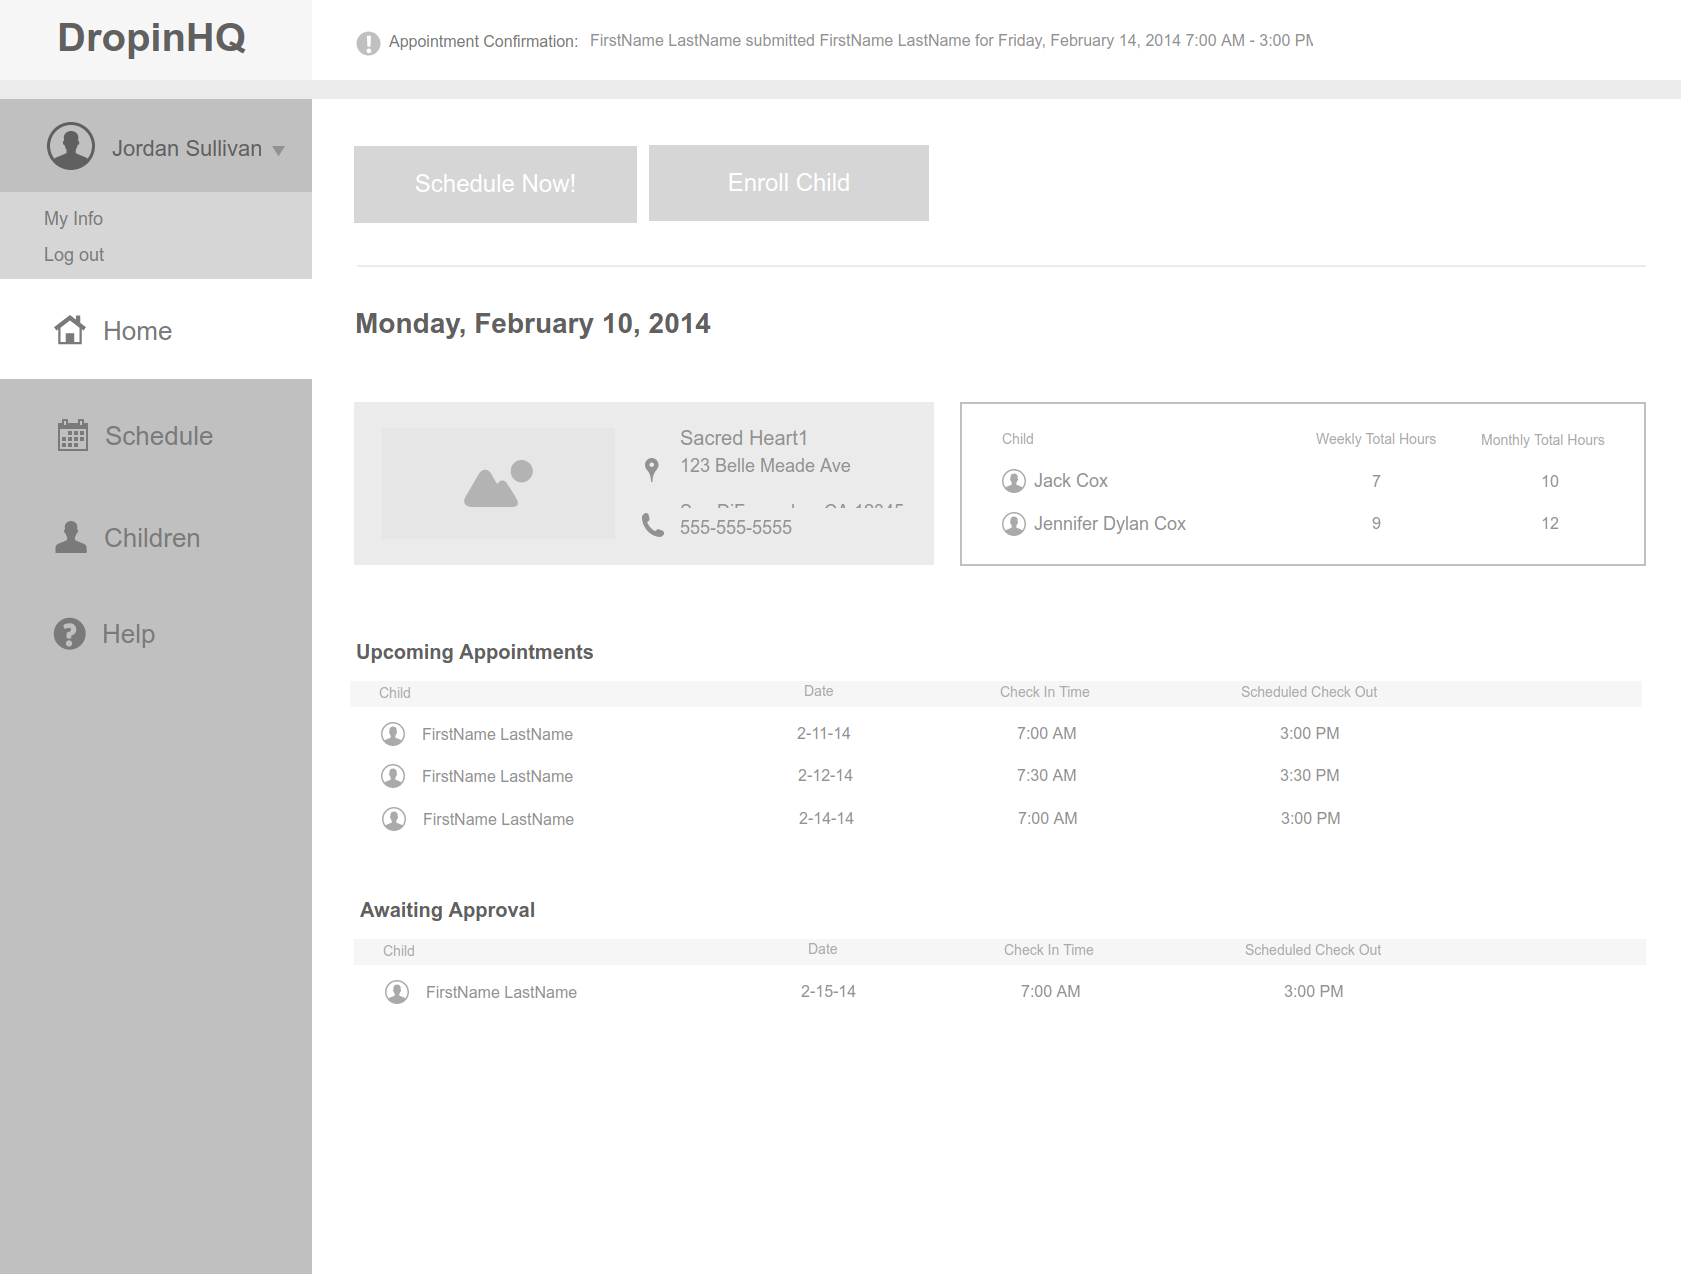Screen dimensions: 1683x1274
Task: Click the location pin icon
Action: click(652, 469)
